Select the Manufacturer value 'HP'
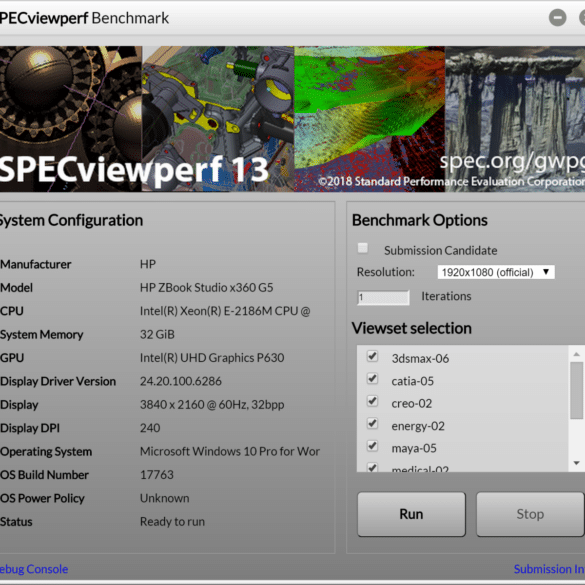This screenshot has height=585, width=585. pyautogui.click(x=148, y=264)
